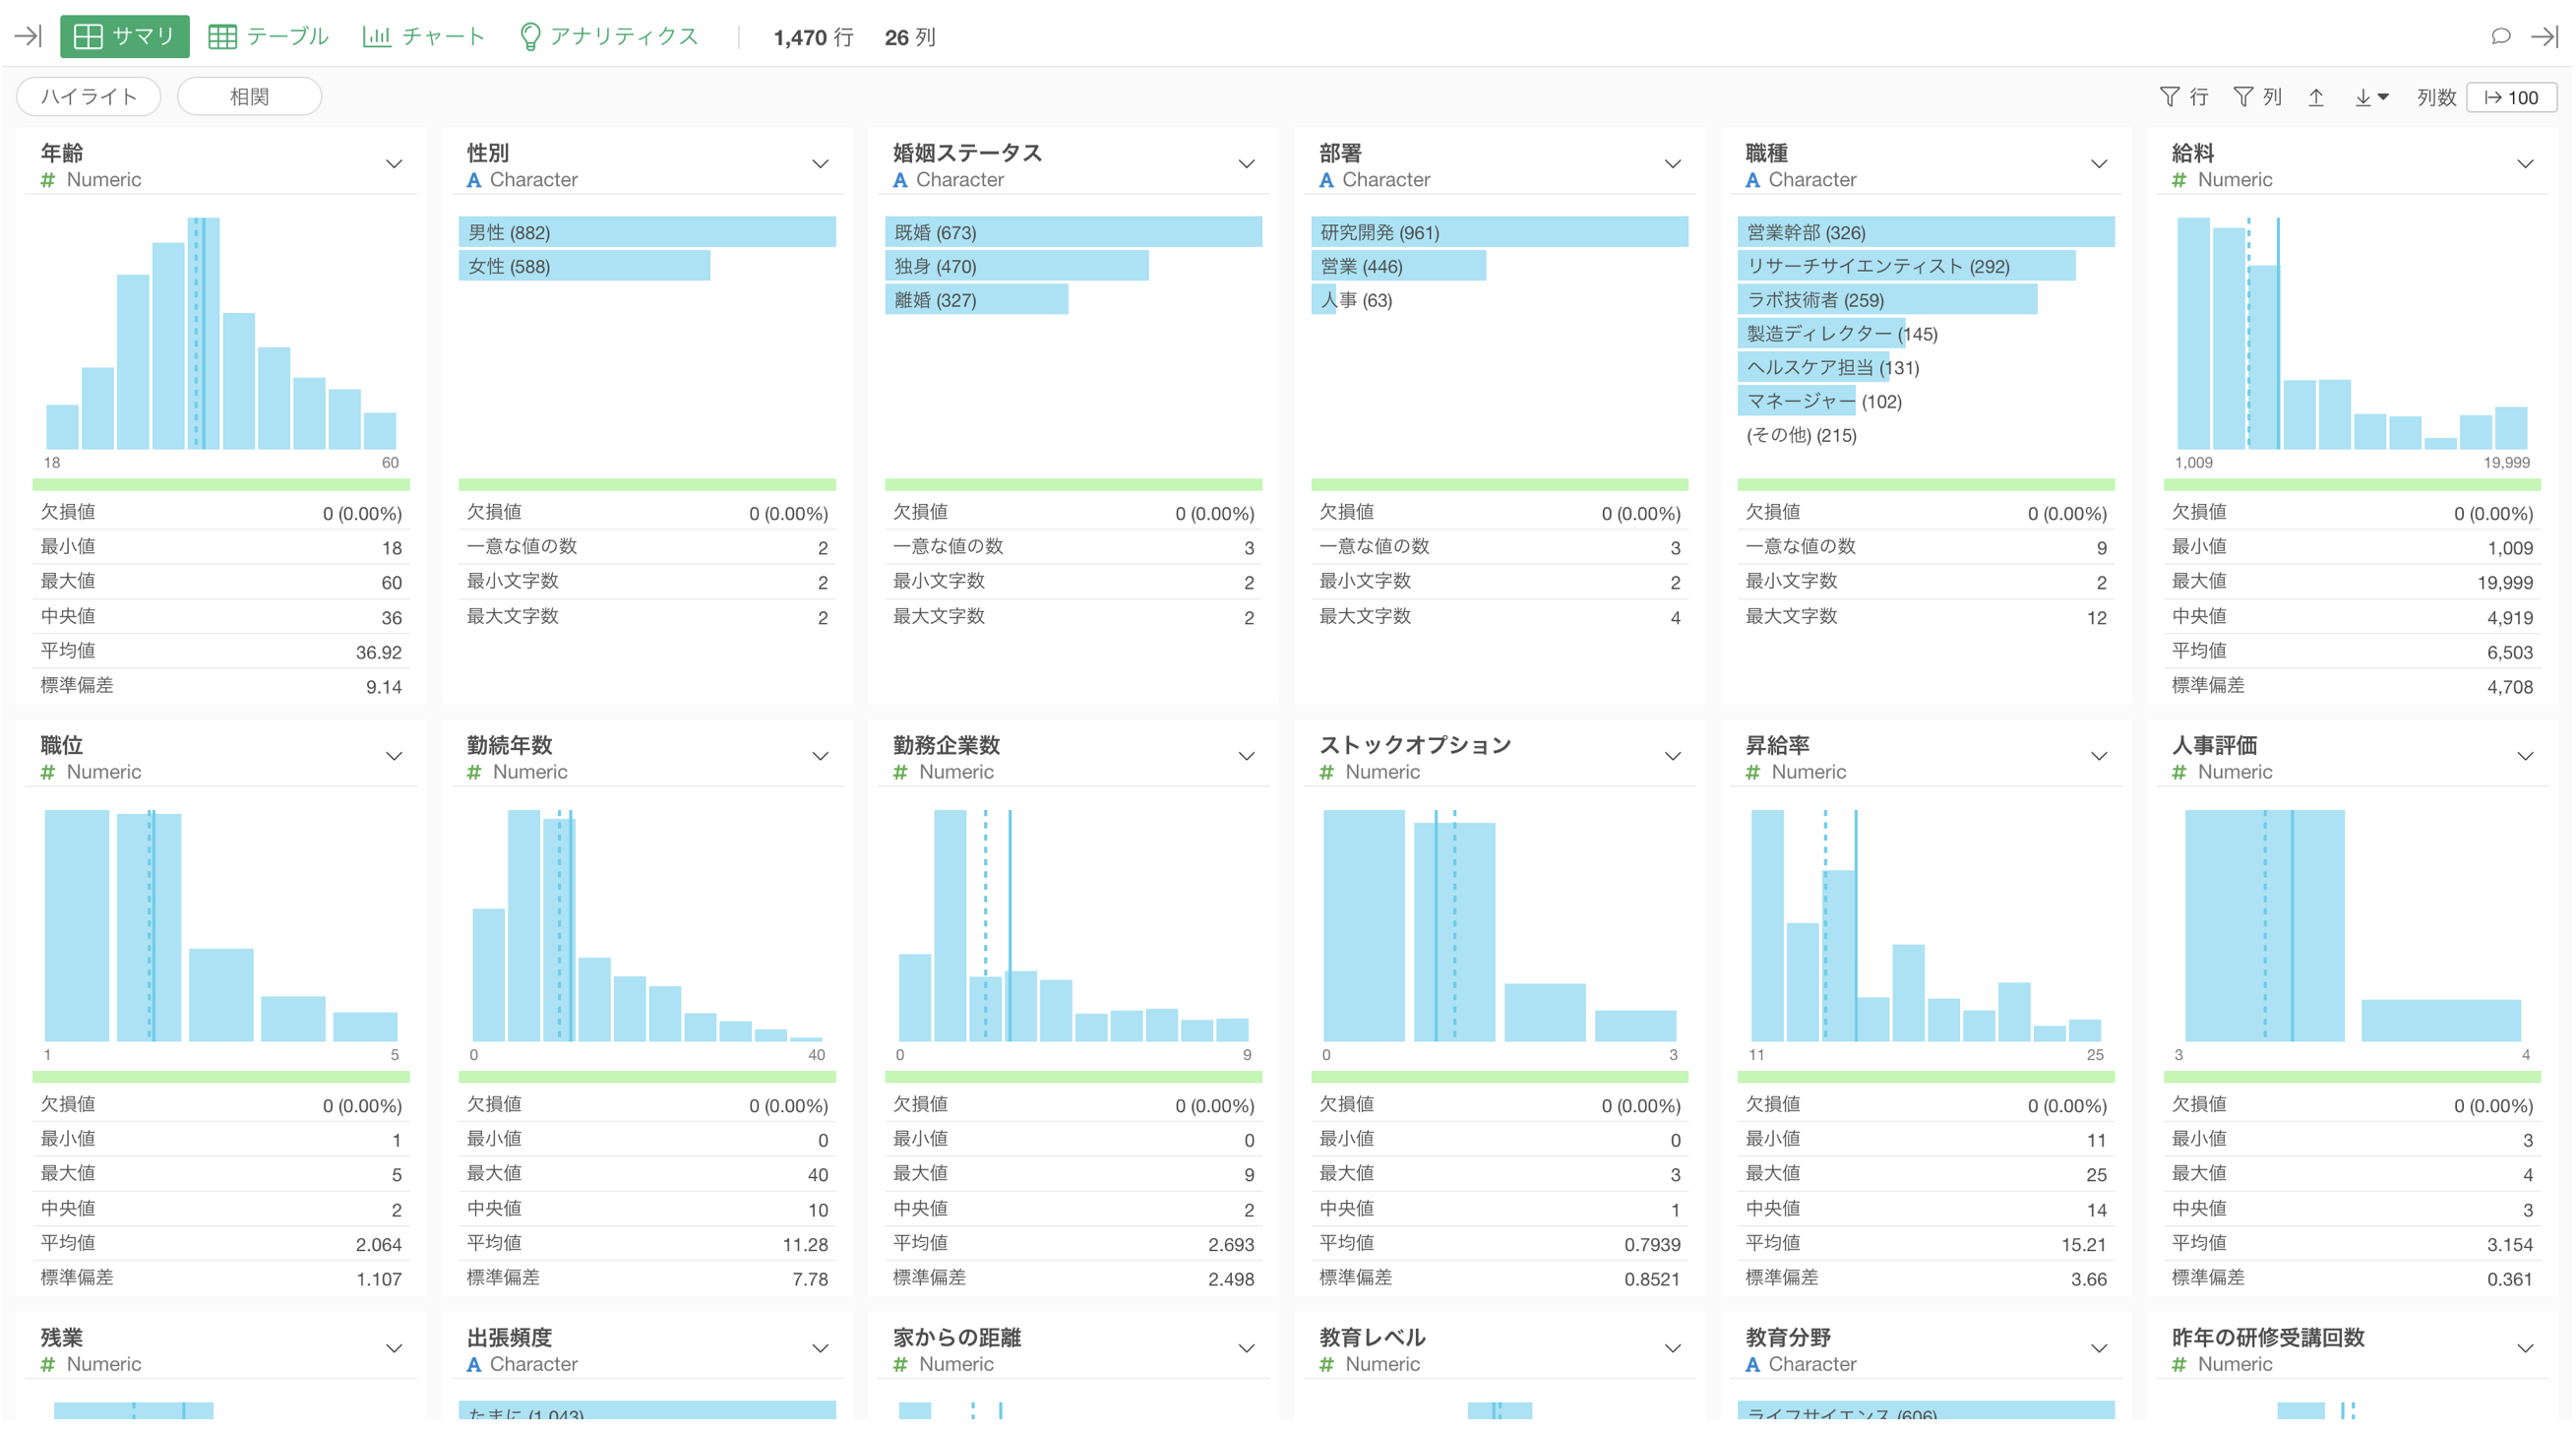Click the green missing-value bar under 部署

point(1499,485)
